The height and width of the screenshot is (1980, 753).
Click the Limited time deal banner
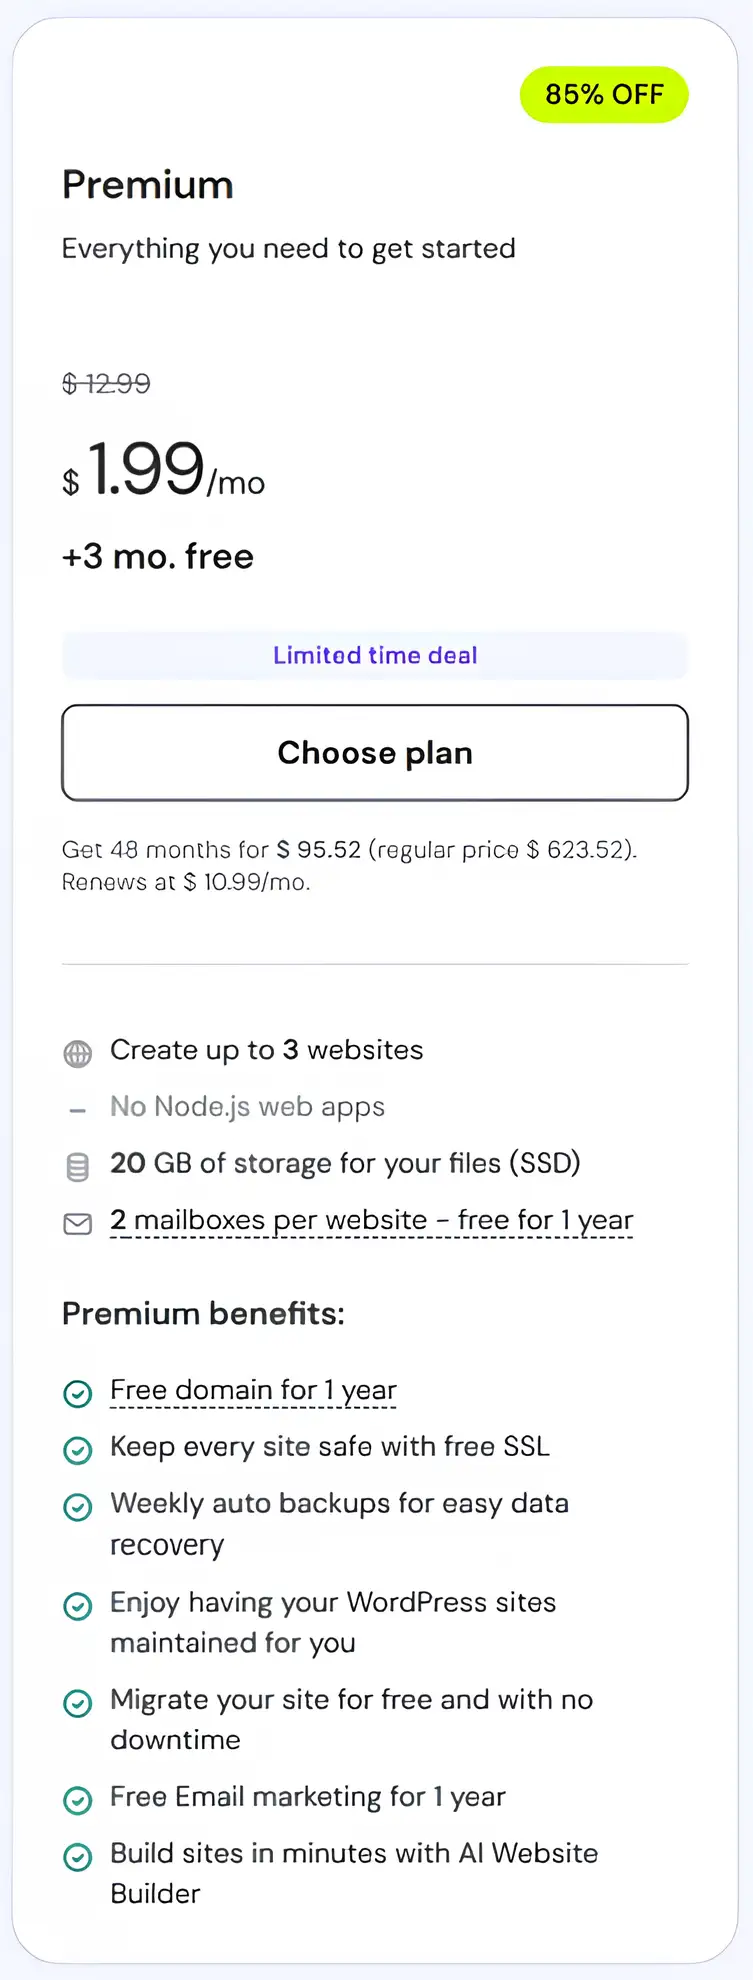tap(375, 656)
